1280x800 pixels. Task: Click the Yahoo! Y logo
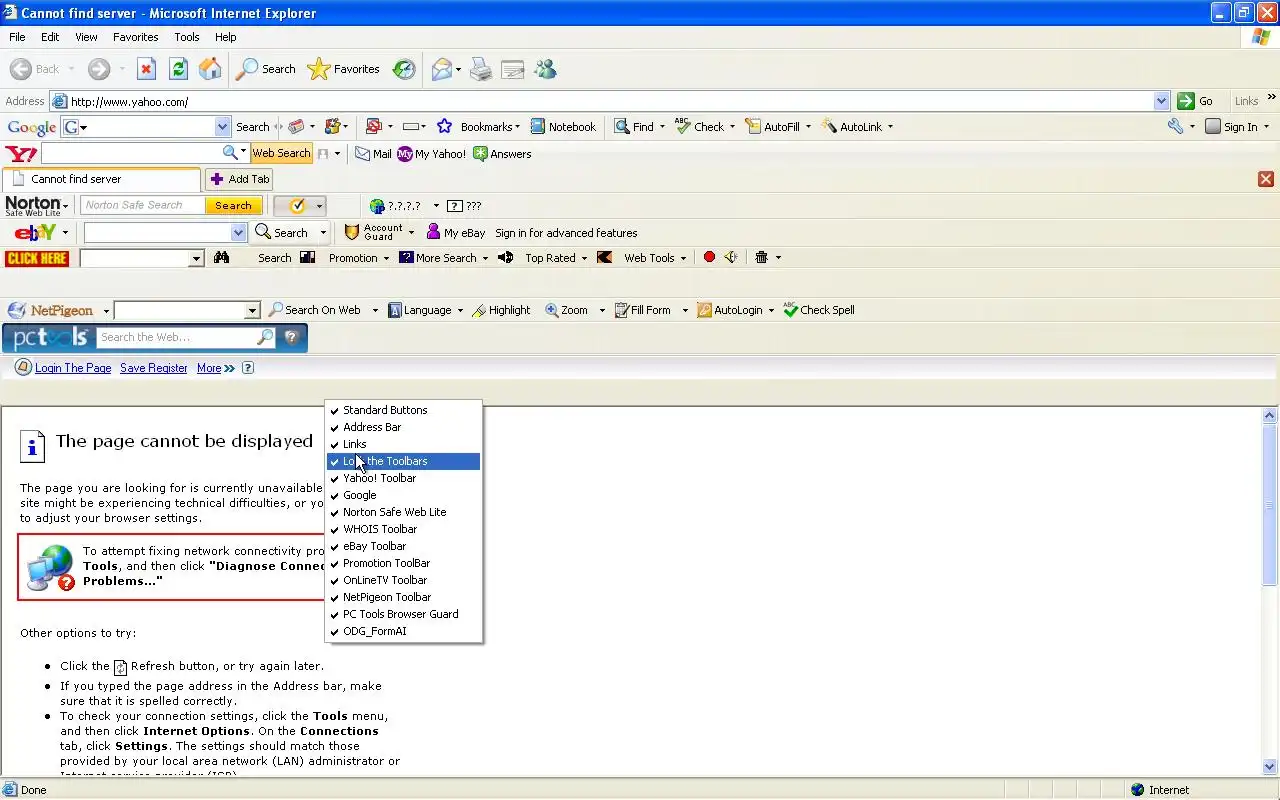pyautogui.click(x=21, y=154)
